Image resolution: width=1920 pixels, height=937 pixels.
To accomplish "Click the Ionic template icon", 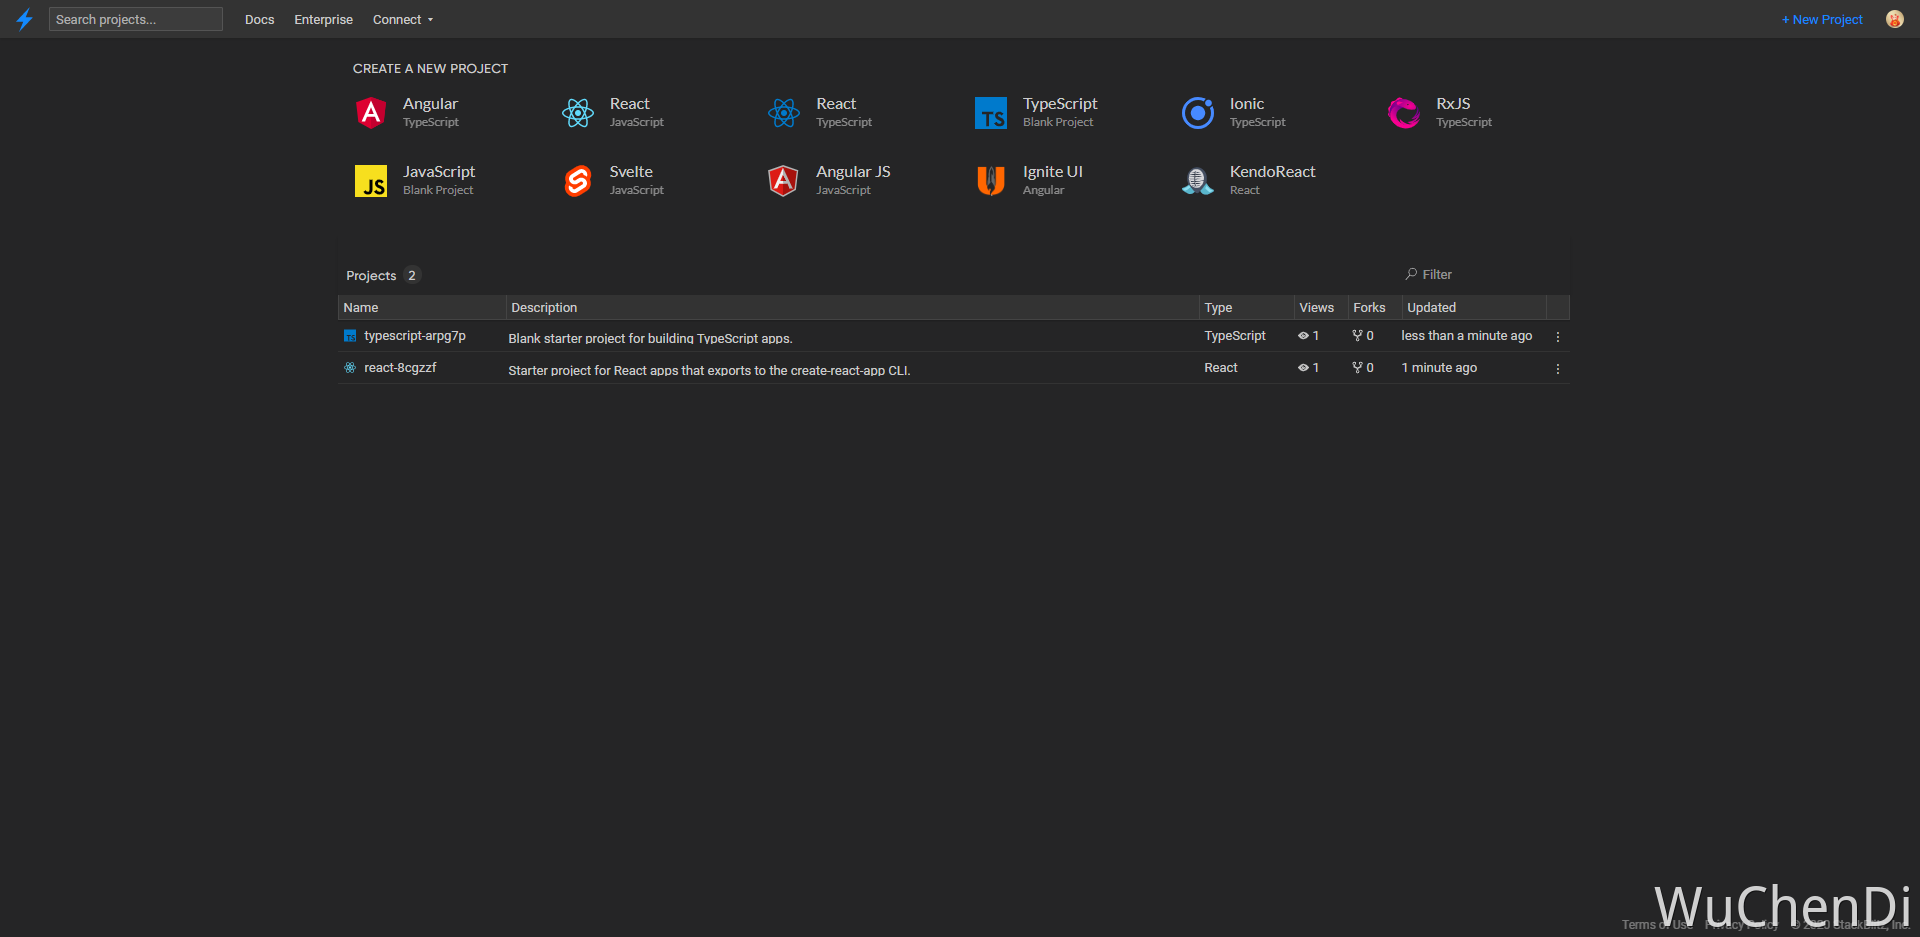I will pyautogui.click(x=1198, y=113).
